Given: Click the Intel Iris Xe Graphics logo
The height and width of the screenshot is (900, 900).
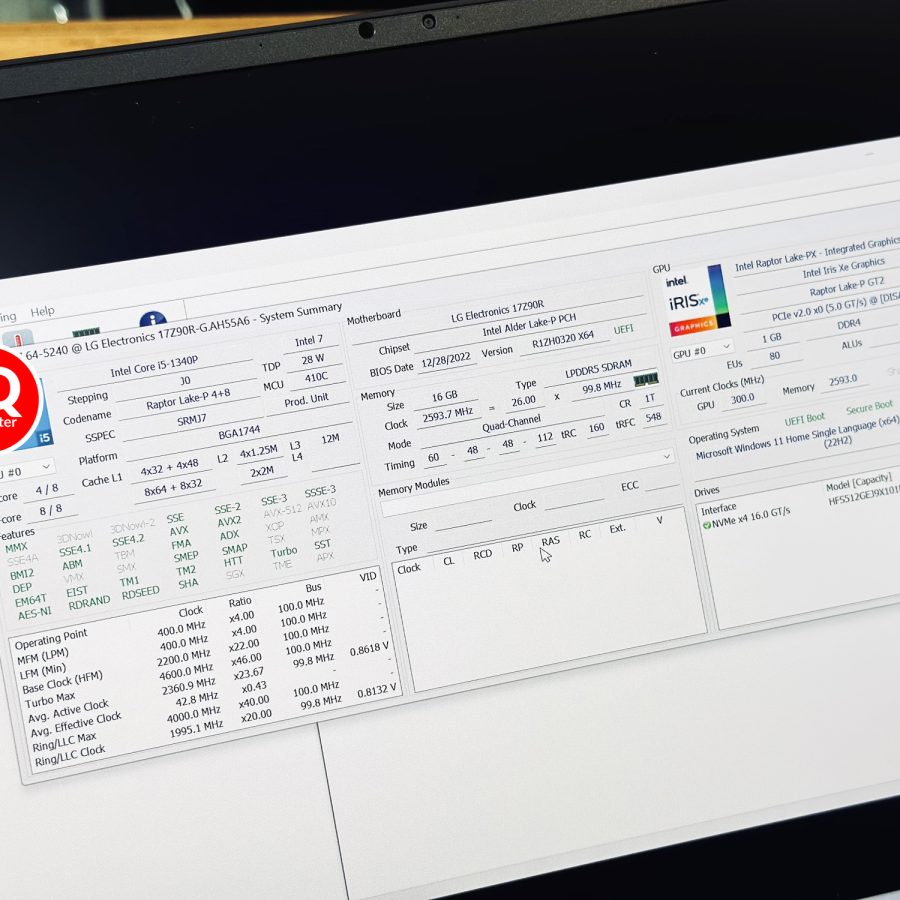Looking at the screenshot, I should coord(699,301).
